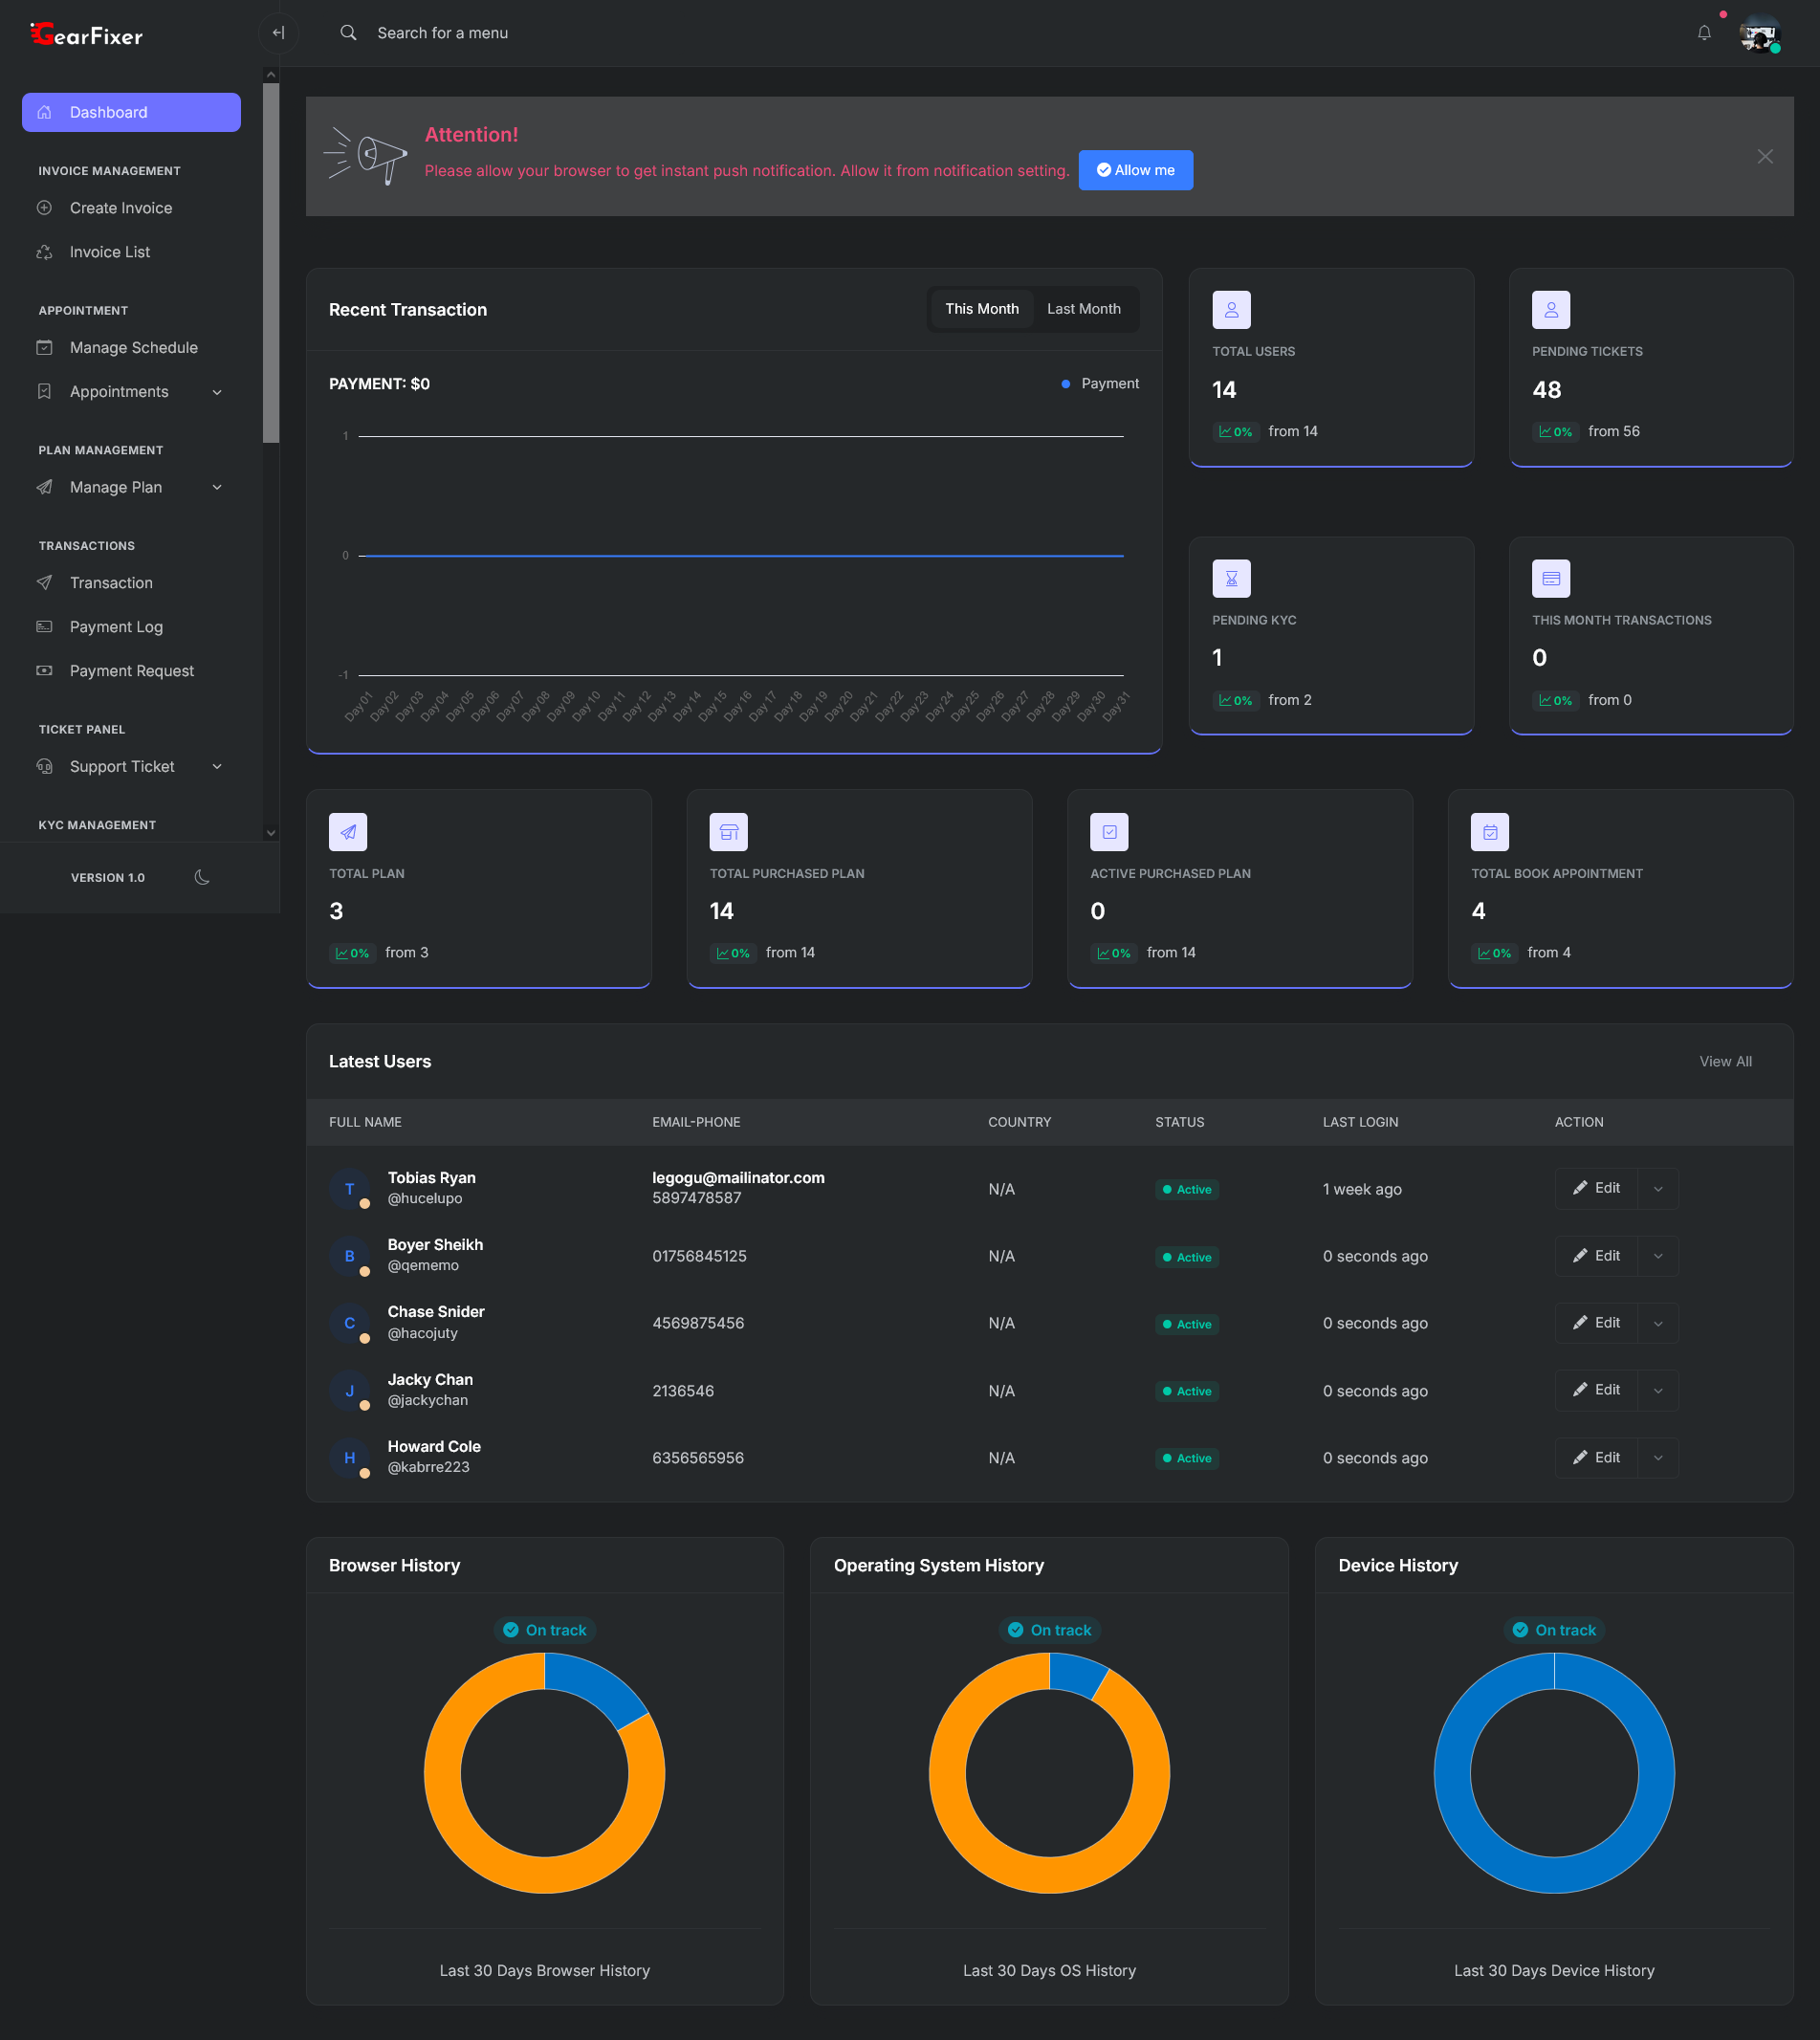
Task: Open action dropdown for Boyer Sheikh
Action: 1658,1256
